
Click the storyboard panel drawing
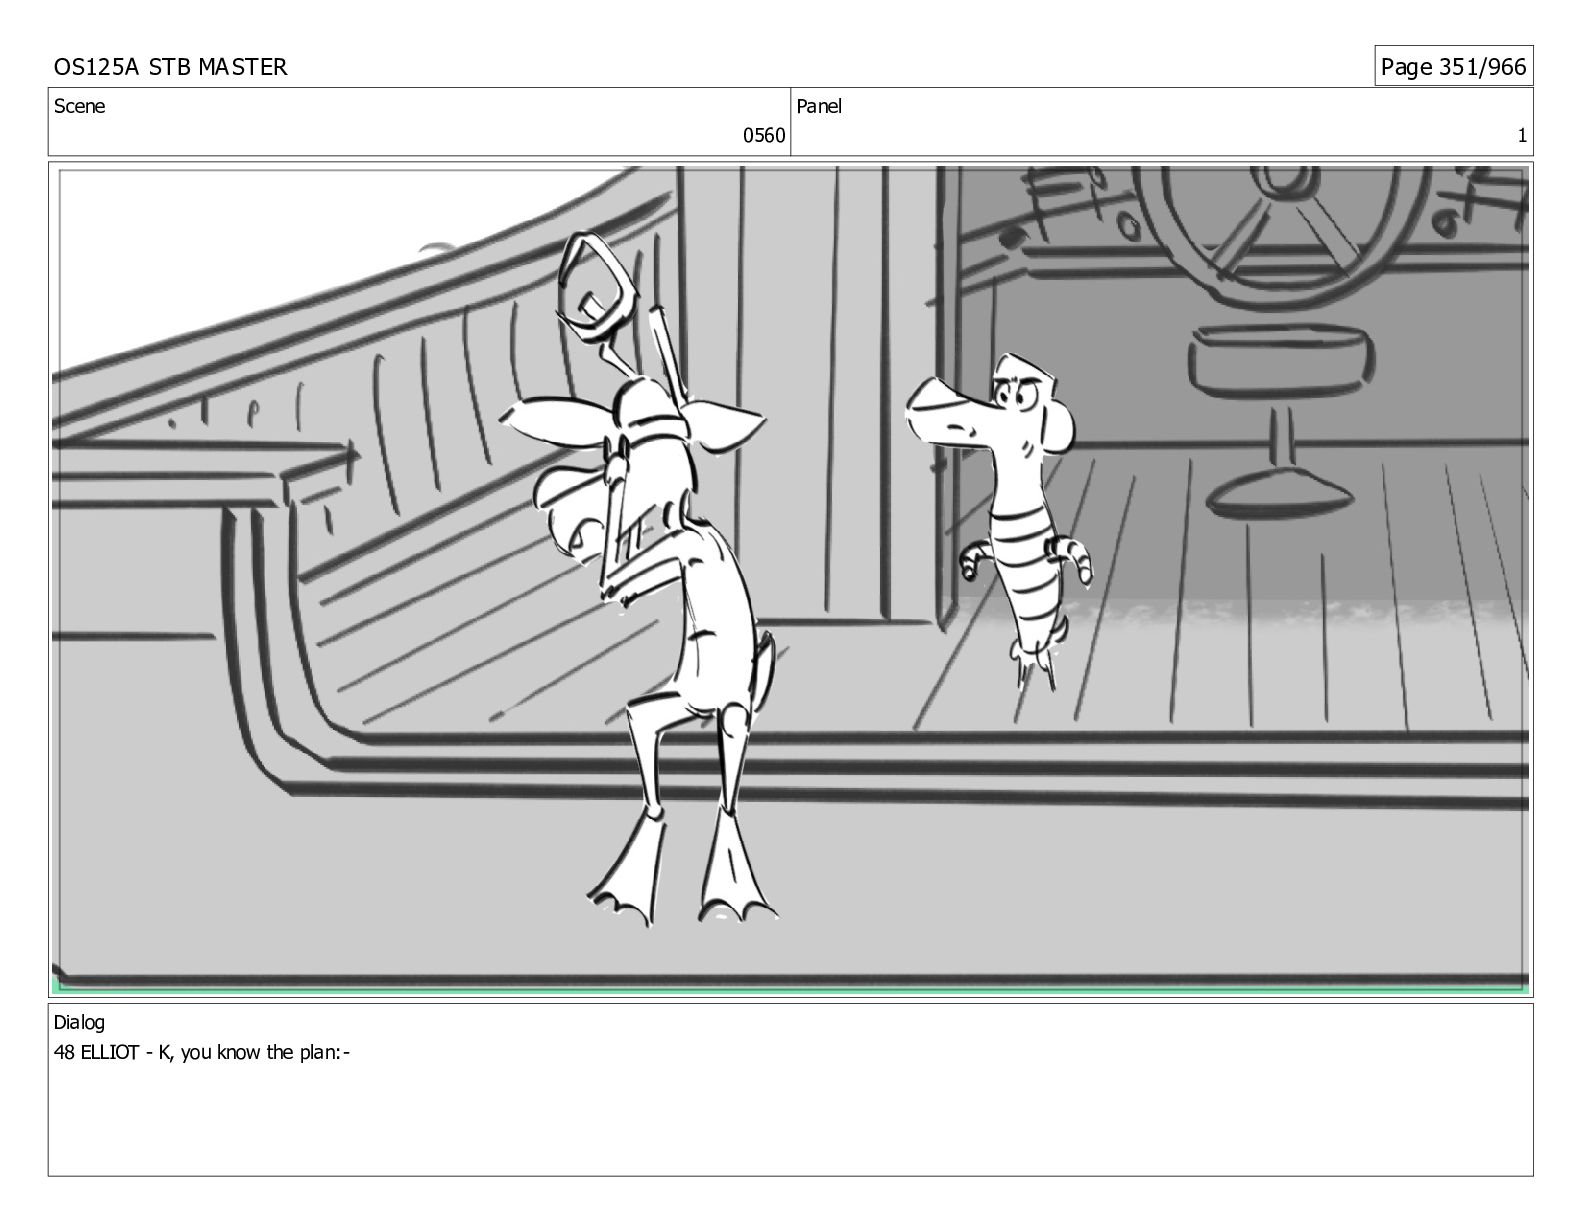(x=790, y=580)
